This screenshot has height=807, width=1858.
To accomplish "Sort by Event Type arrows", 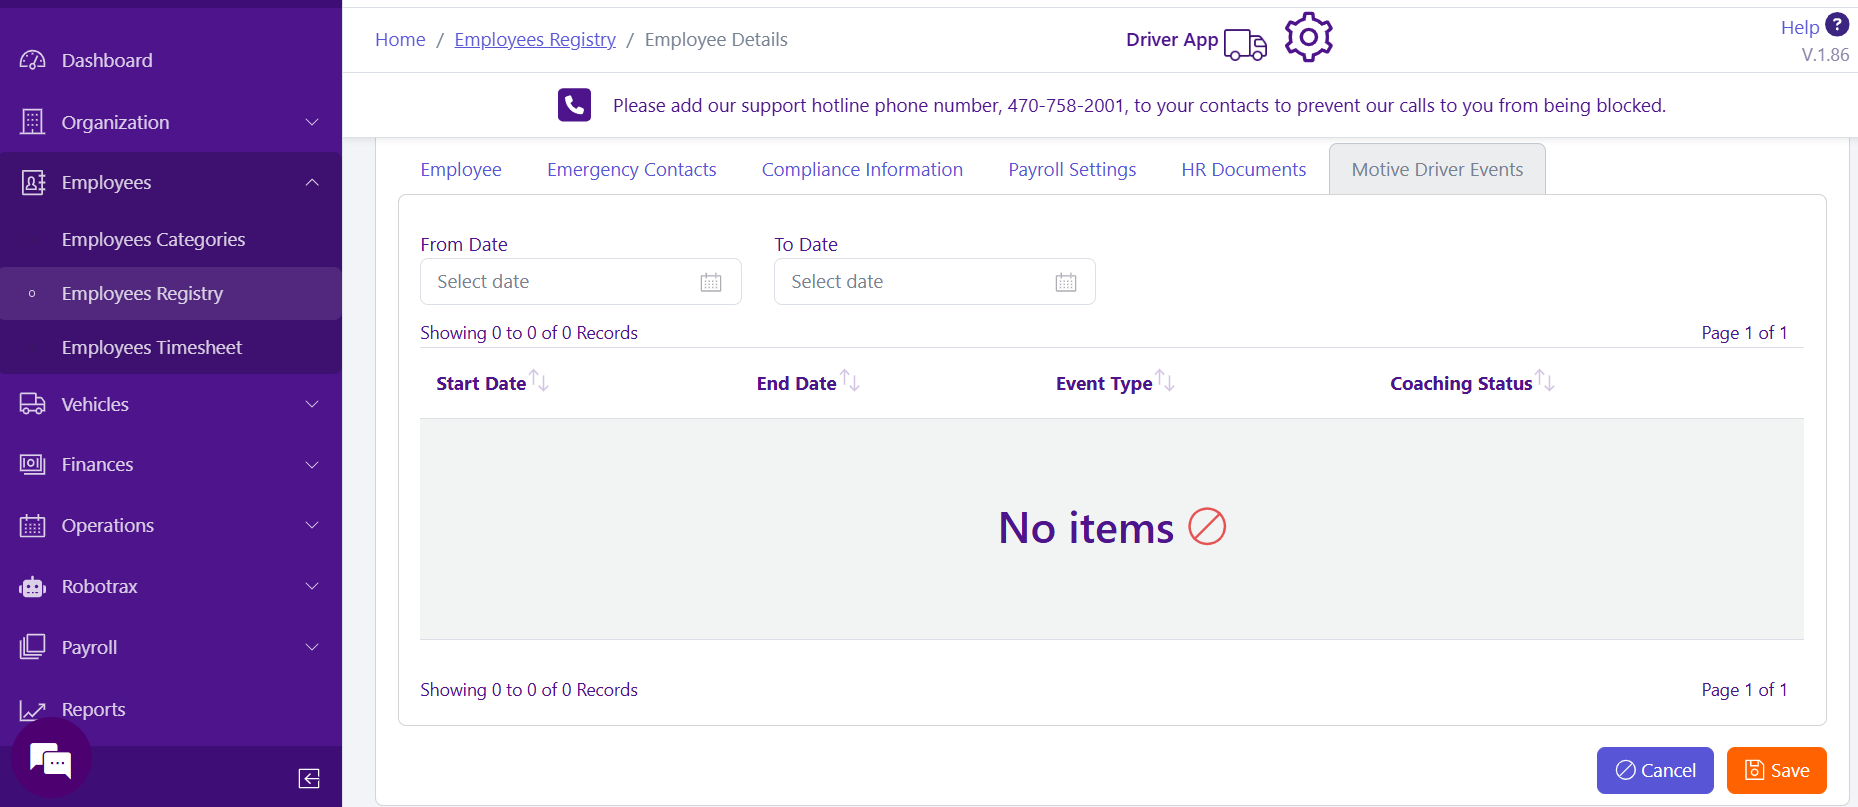I will pos(1165,381).
